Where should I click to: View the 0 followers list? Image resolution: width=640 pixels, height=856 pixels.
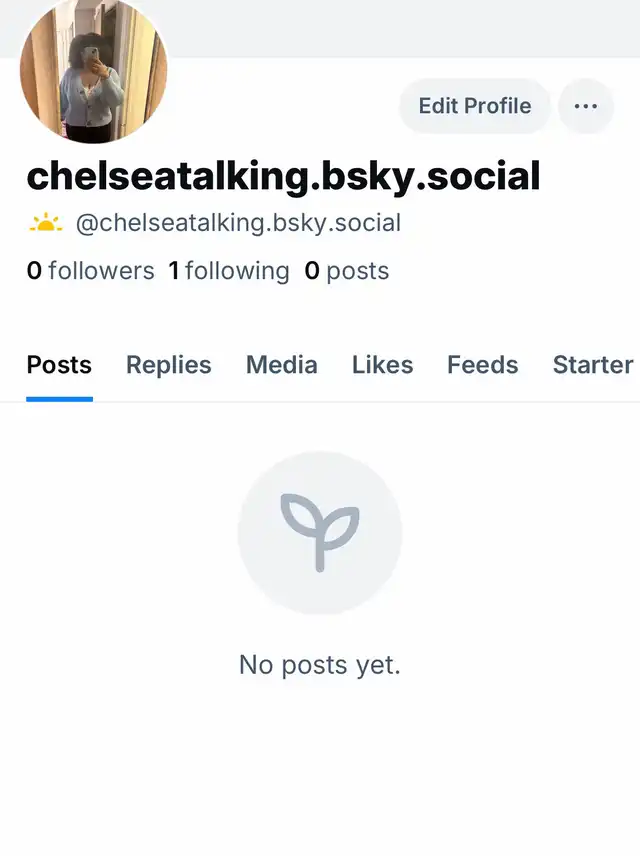pyautogui.click(x=91, y=271)
